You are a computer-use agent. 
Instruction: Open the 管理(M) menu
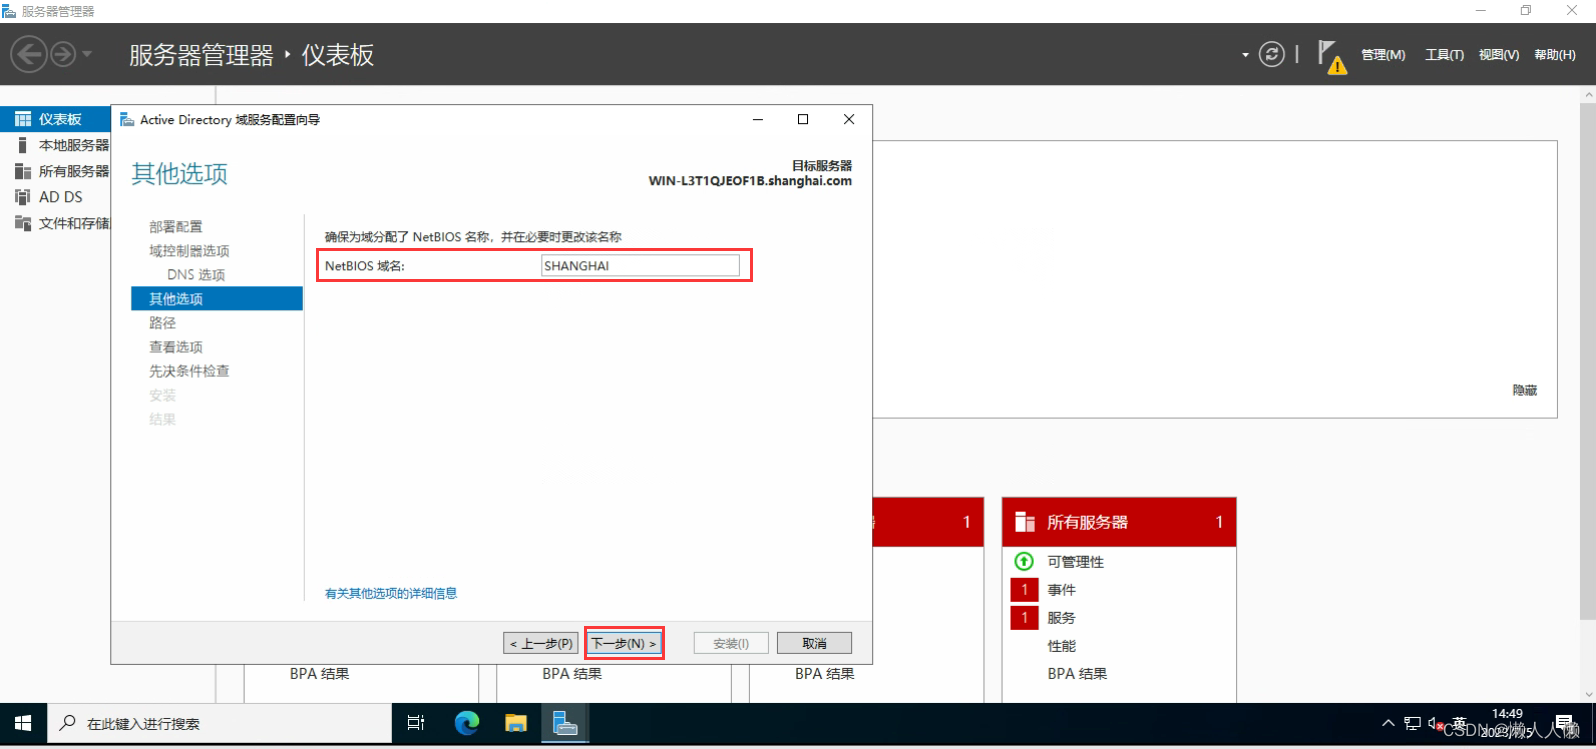[x=1383, y=55]
